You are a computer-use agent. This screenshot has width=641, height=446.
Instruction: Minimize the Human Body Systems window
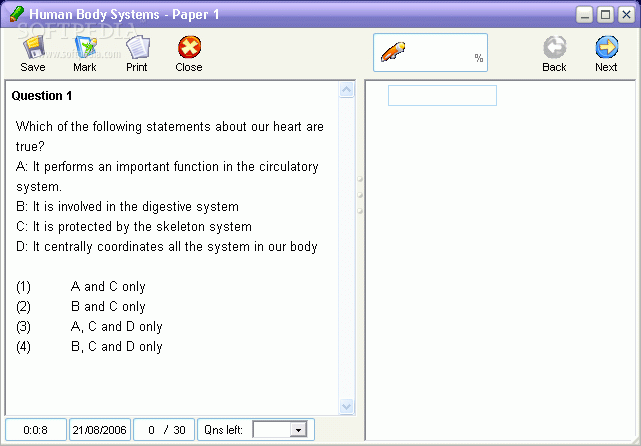pos(585,15)
